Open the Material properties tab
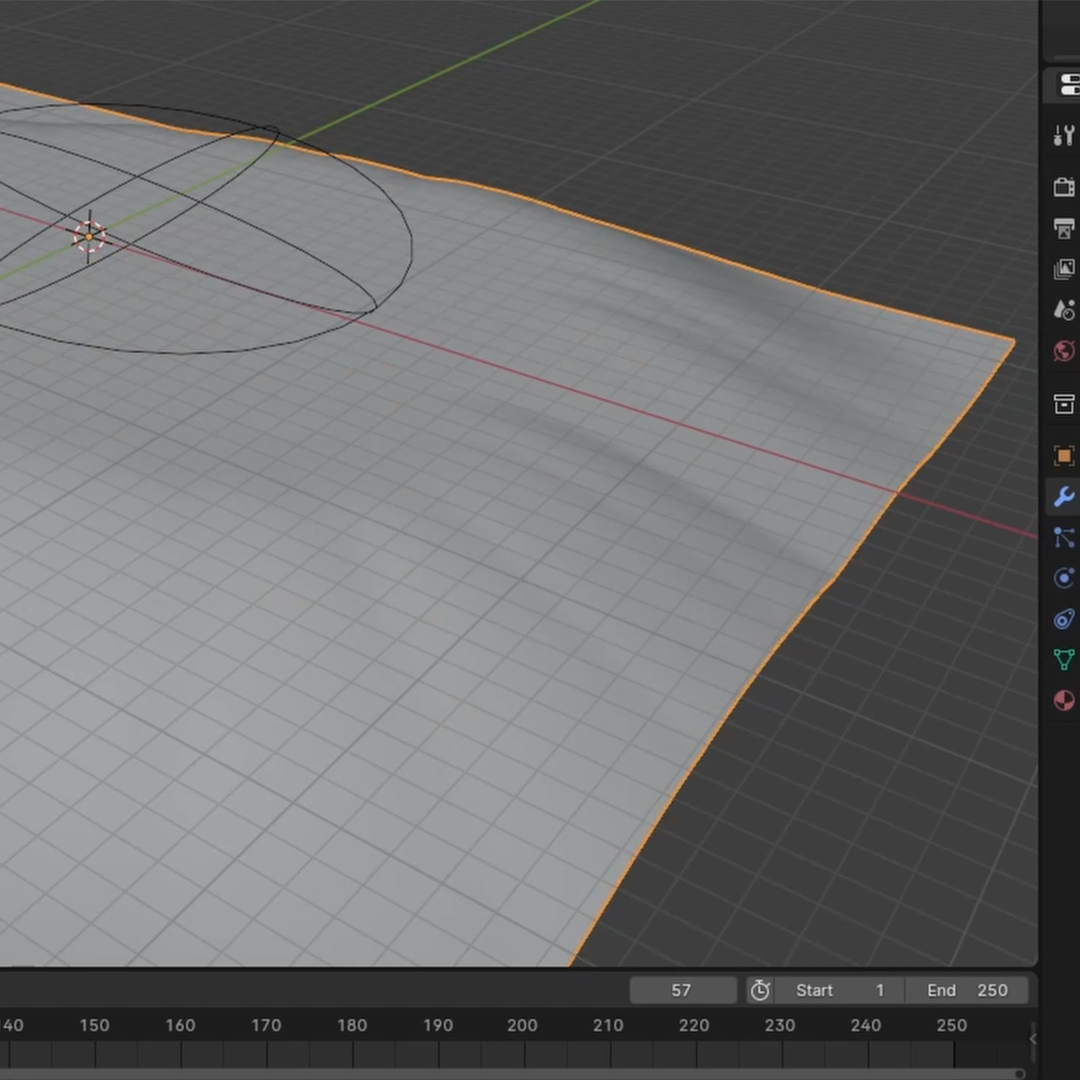This screenshot has height=1080, width=1080. tap(1064, 699)
